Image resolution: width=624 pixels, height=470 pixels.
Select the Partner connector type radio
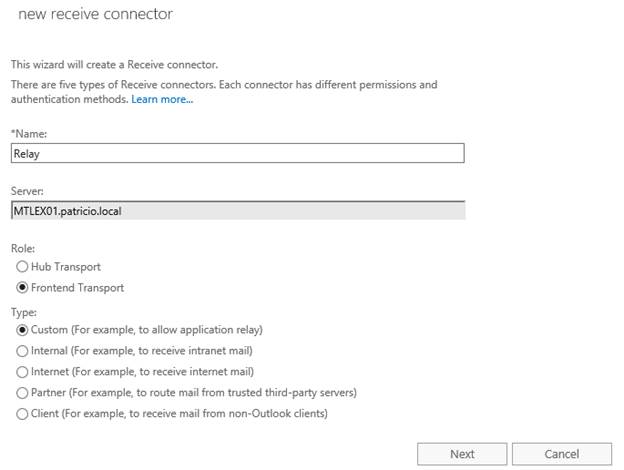click(22, 393)
